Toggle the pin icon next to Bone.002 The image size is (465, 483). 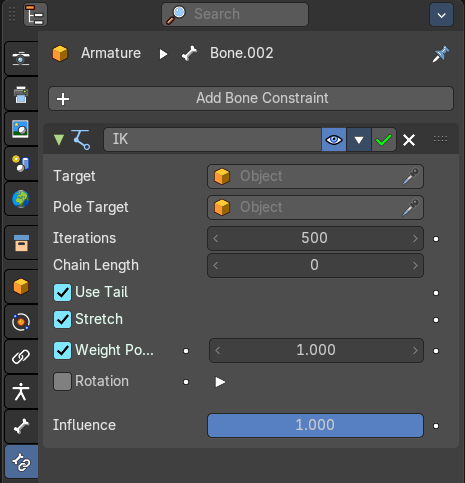pyautogui.click(x=441, y=54)
